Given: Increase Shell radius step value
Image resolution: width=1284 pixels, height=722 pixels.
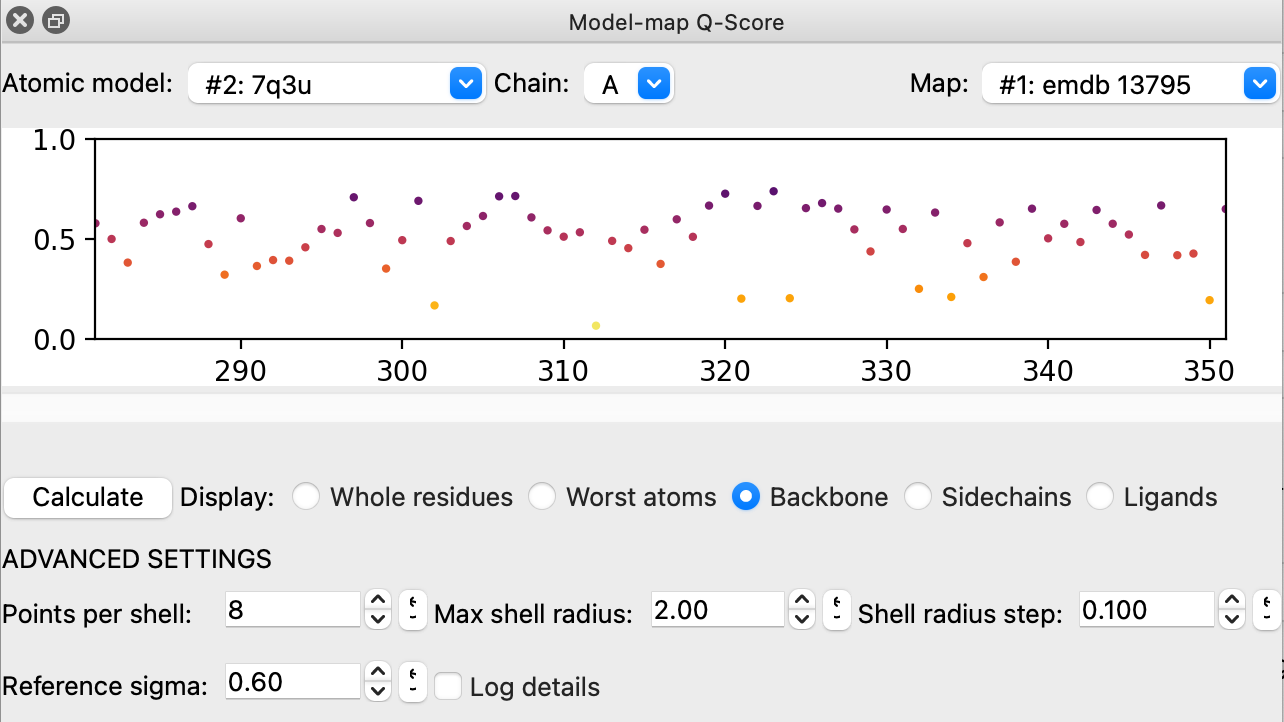Looking at the screenshot, I should 1234,600.
